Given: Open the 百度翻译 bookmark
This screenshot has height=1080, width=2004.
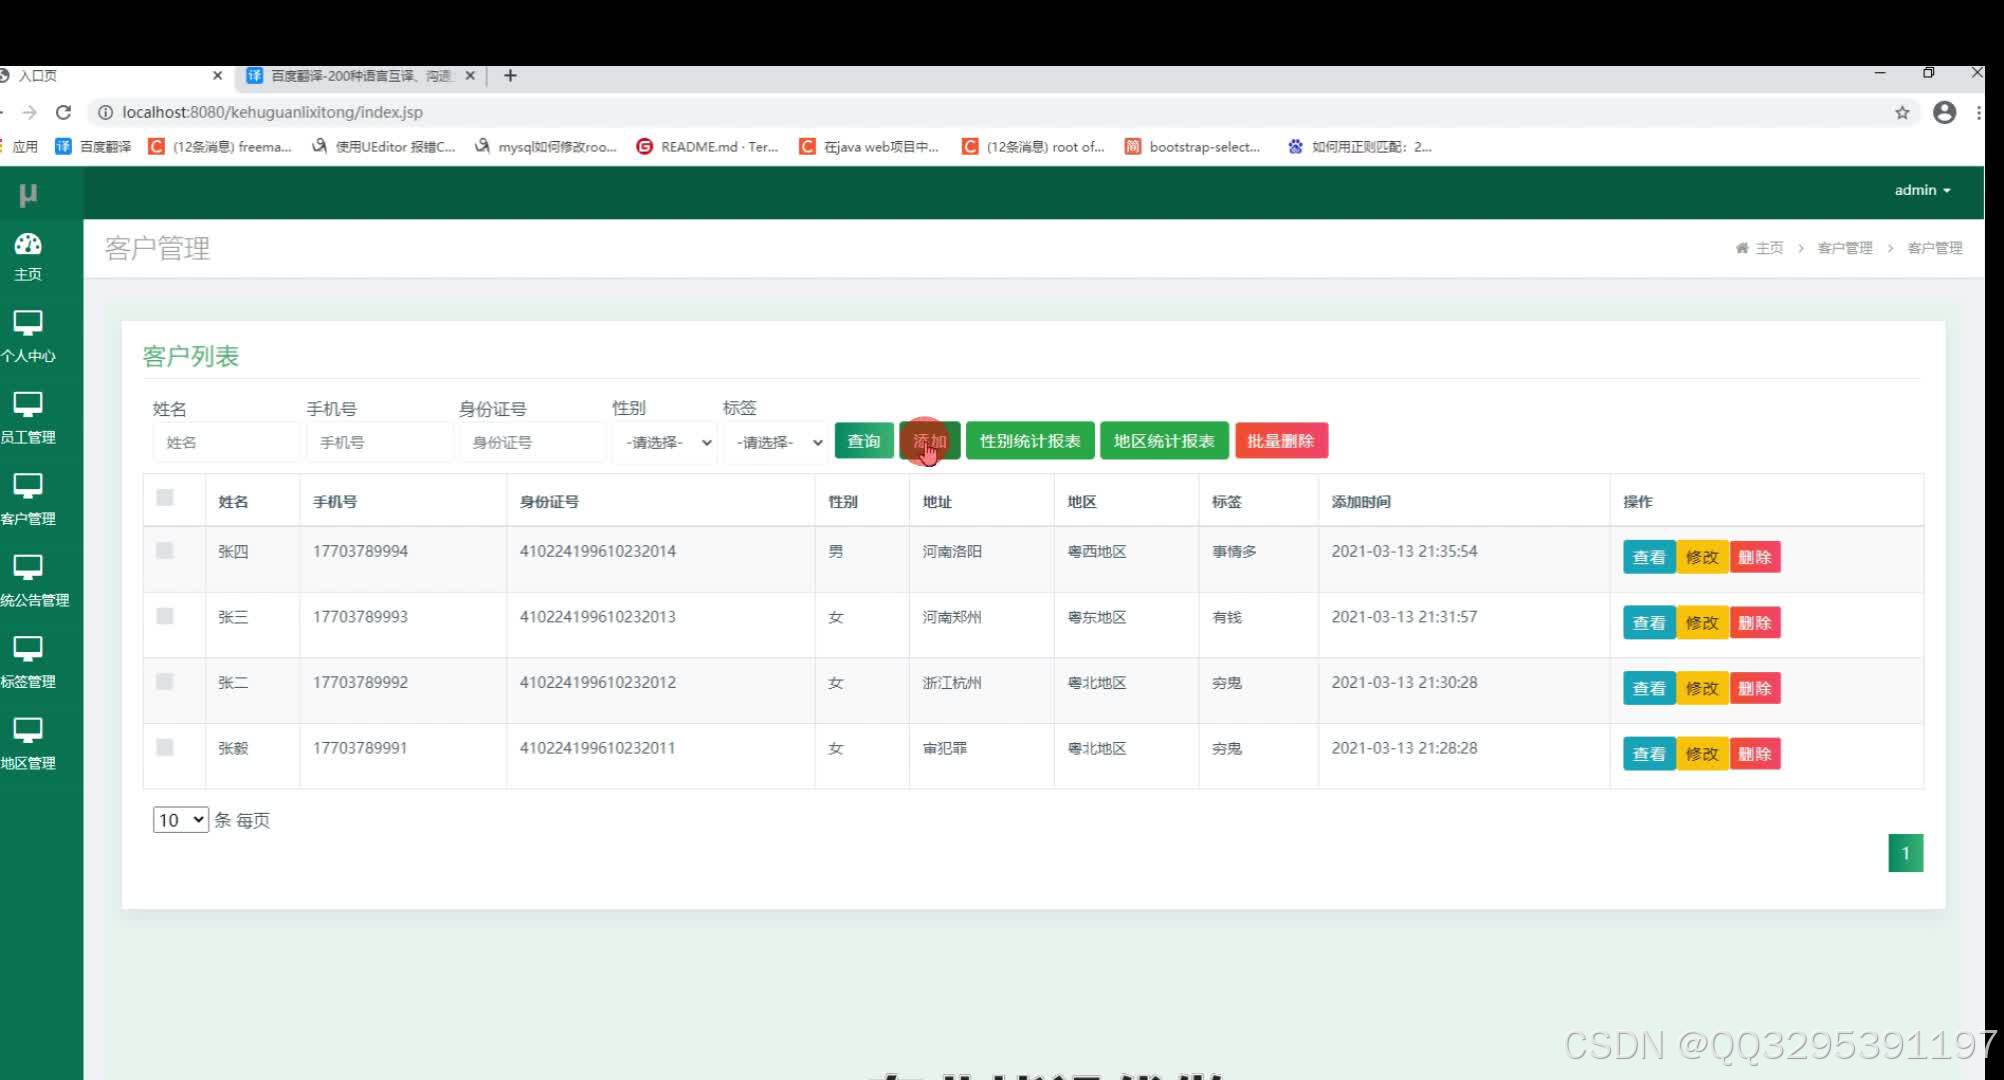Looking at the screenshot, I should (93, 146).
